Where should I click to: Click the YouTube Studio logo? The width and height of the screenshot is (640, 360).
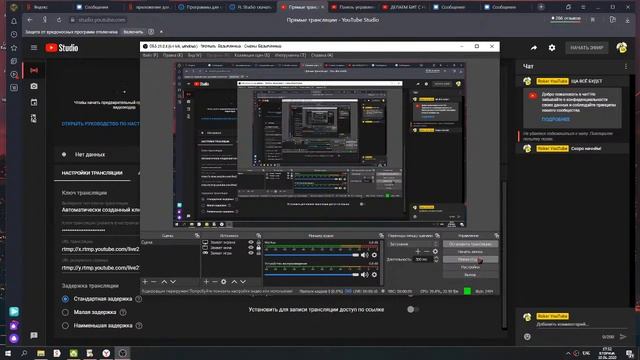point(62,48)
